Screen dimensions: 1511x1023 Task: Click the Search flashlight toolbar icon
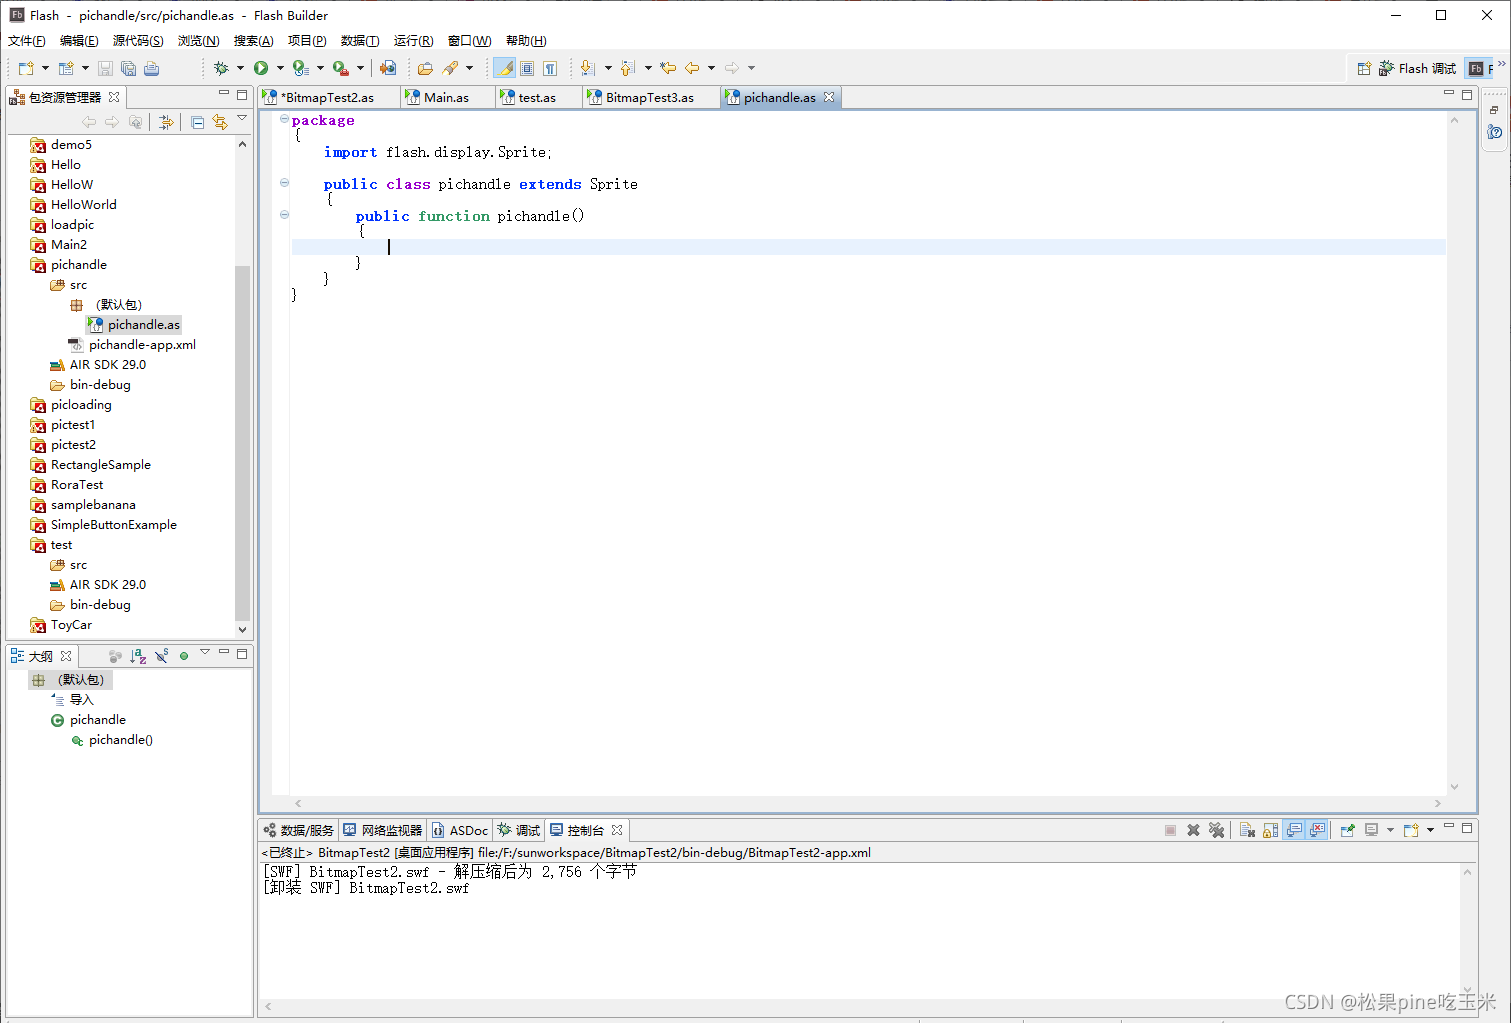[450, 68]
